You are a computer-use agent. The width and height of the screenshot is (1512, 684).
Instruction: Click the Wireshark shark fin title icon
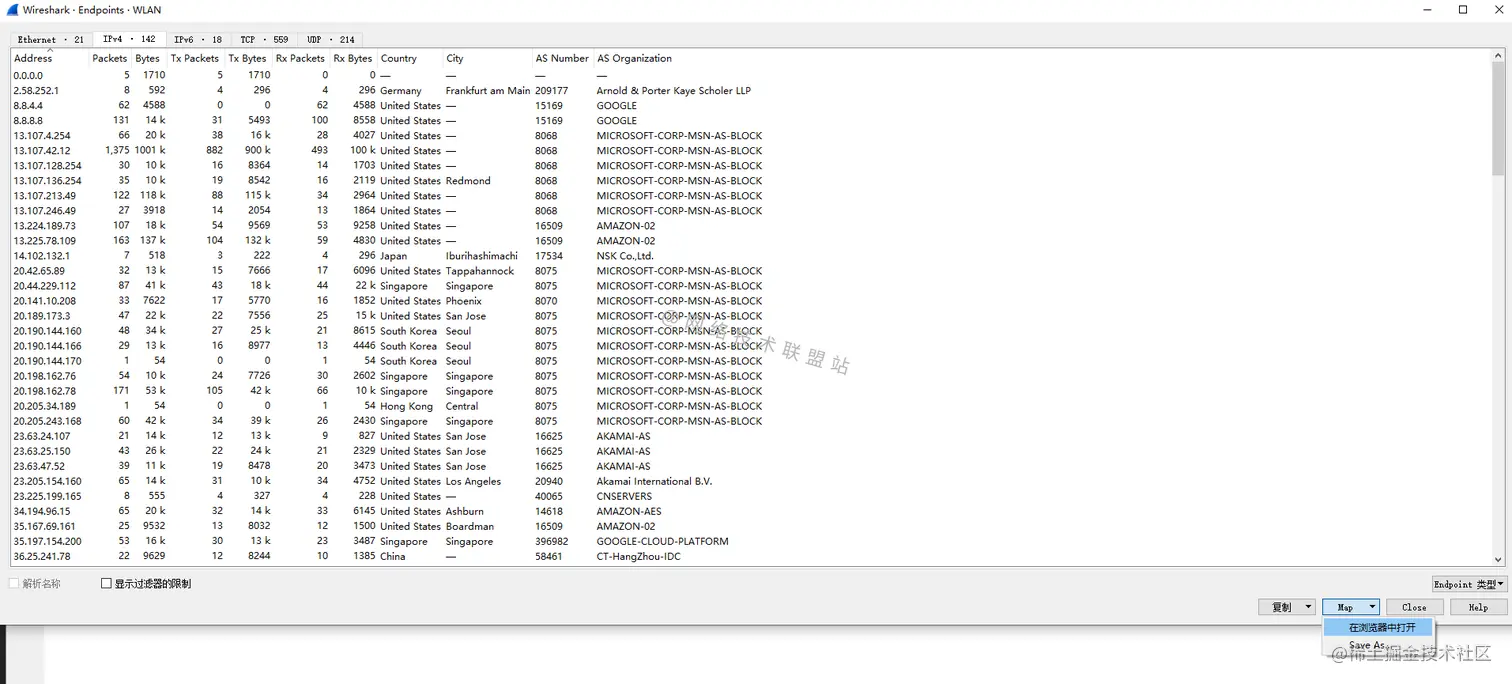(11, 10)
